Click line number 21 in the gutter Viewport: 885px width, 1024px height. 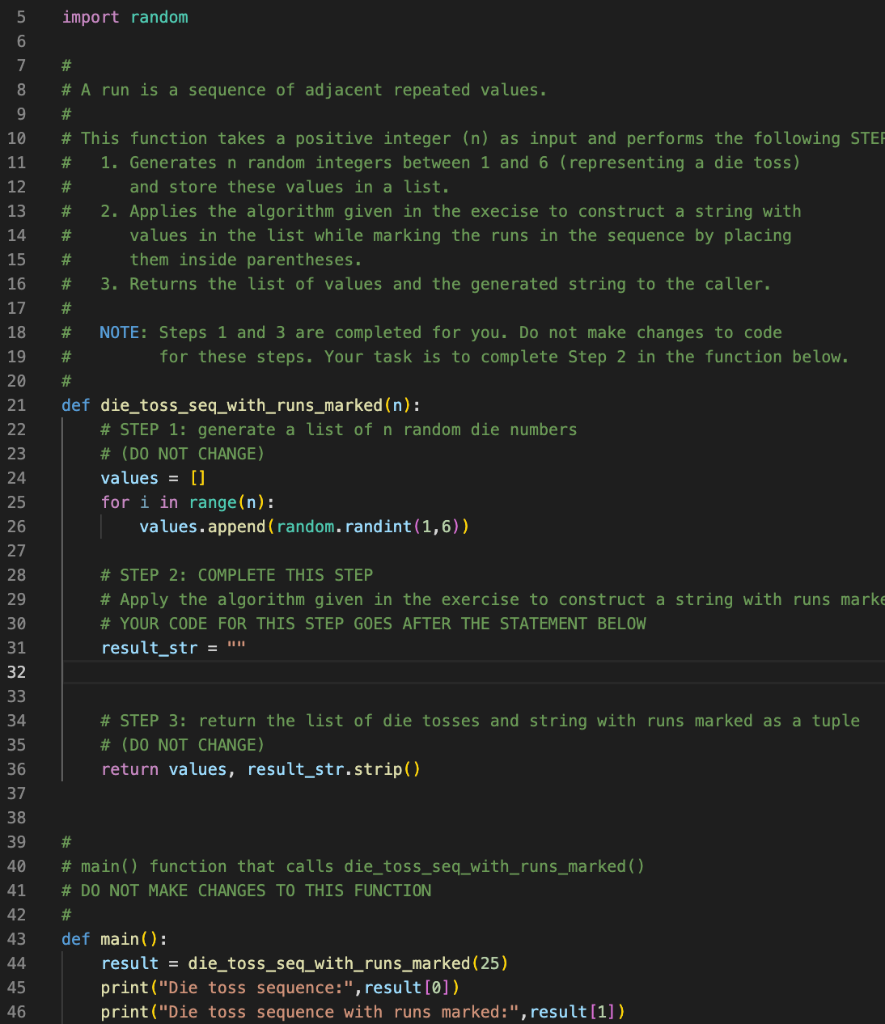point(17,405)
